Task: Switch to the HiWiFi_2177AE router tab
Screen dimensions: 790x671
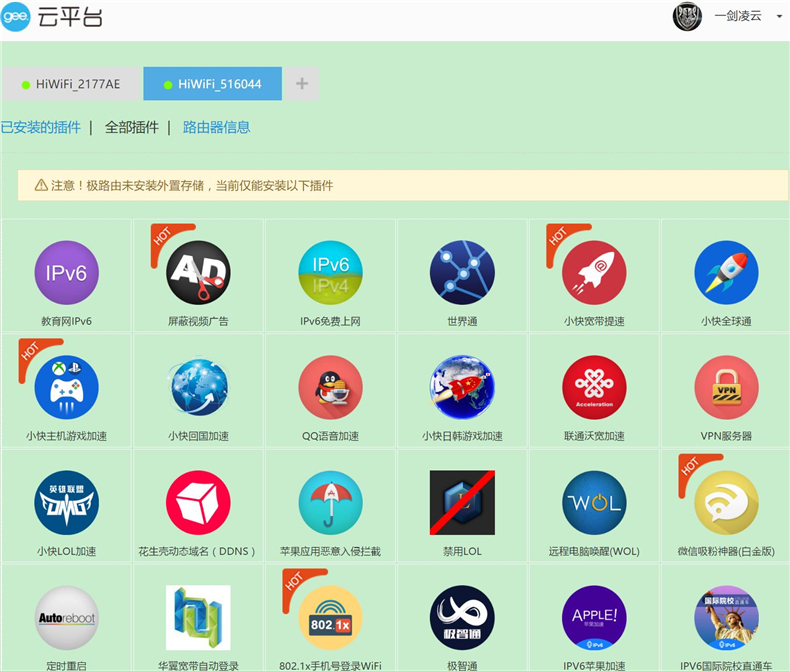Action: 71,84
